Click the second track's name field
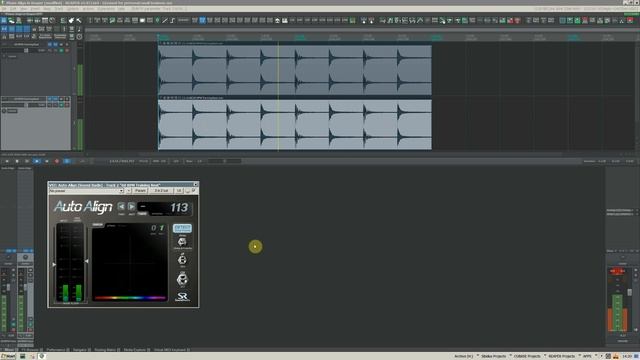 tap(26, 99)
